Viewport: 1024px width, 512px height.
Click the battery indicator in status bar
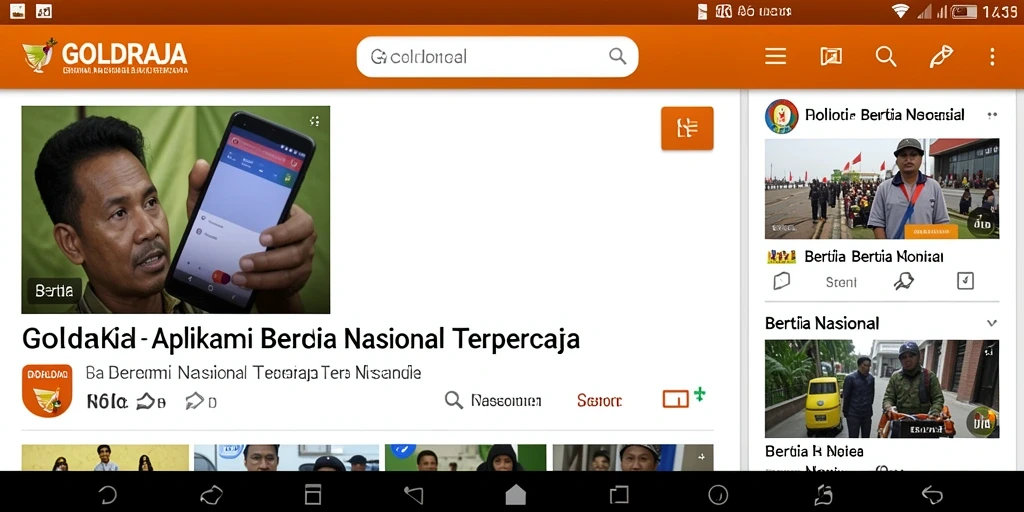click(963, 12)
